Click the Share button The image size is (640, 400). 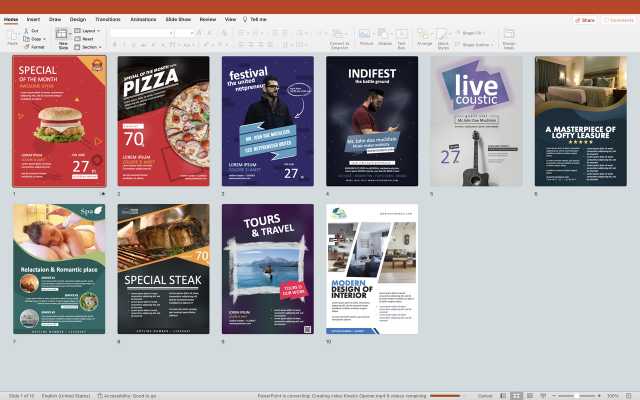tap(584, 19)
